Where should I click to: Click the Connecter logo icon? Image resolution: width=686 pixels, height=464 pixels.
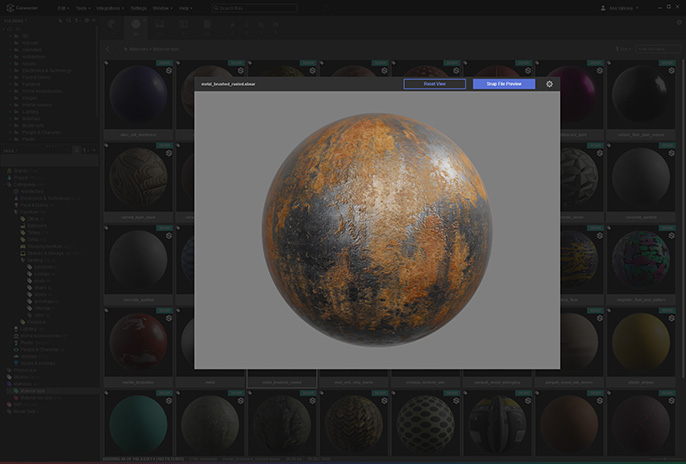pos(10,8)
